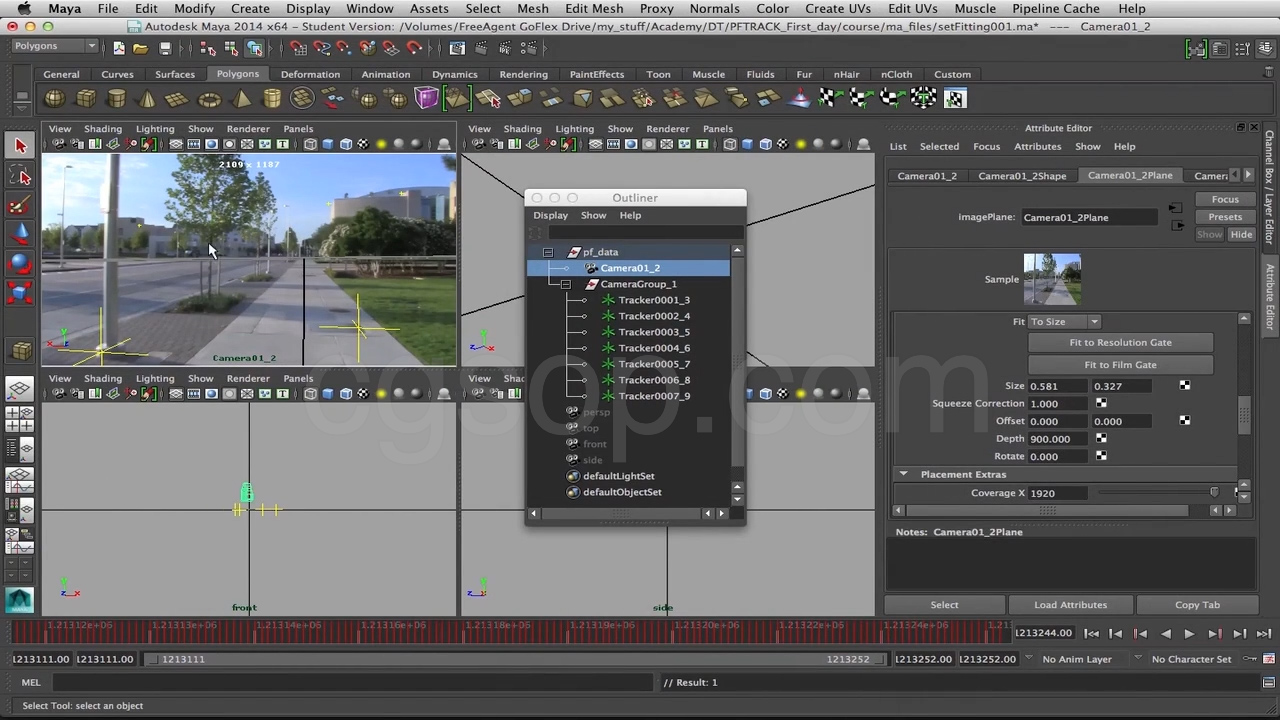This screenshot has width=1280, height=720.
Task: Create a polygon pyramid from the shelf
Action: click(241, 98)
